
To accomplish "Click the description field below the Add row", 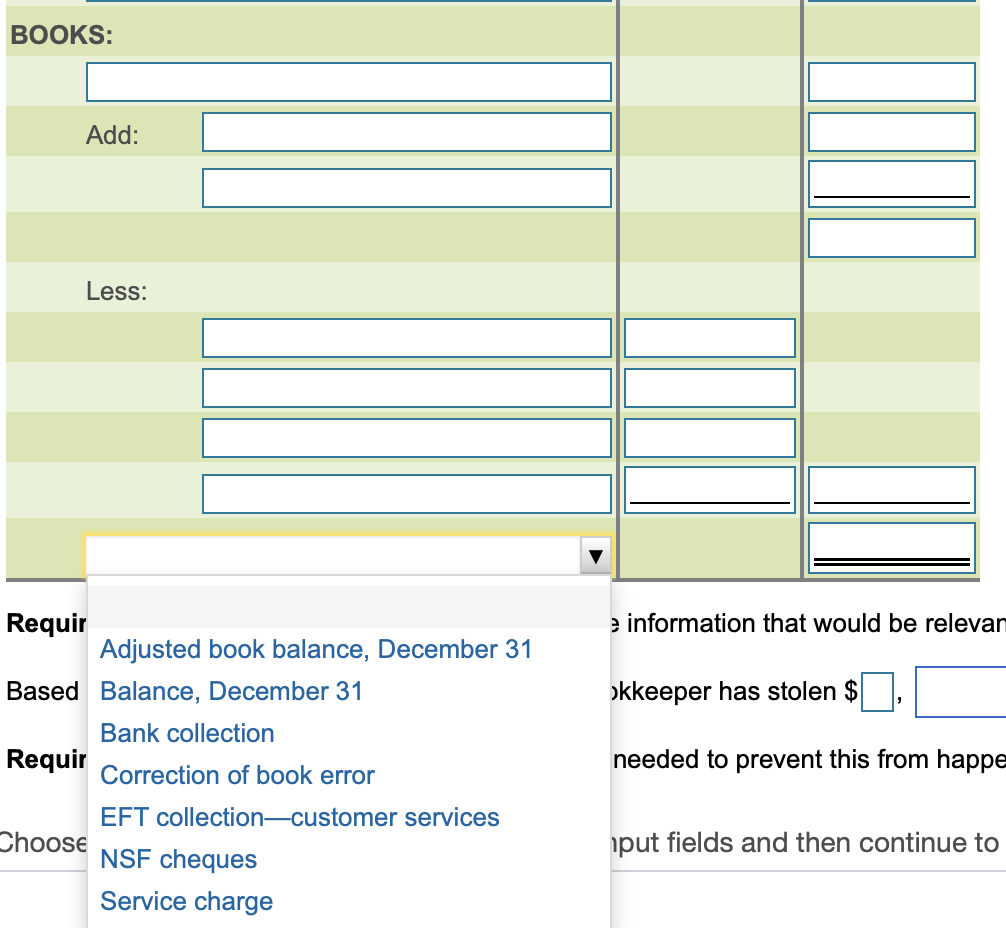I will pyautogui.click(x=406, y=186).
